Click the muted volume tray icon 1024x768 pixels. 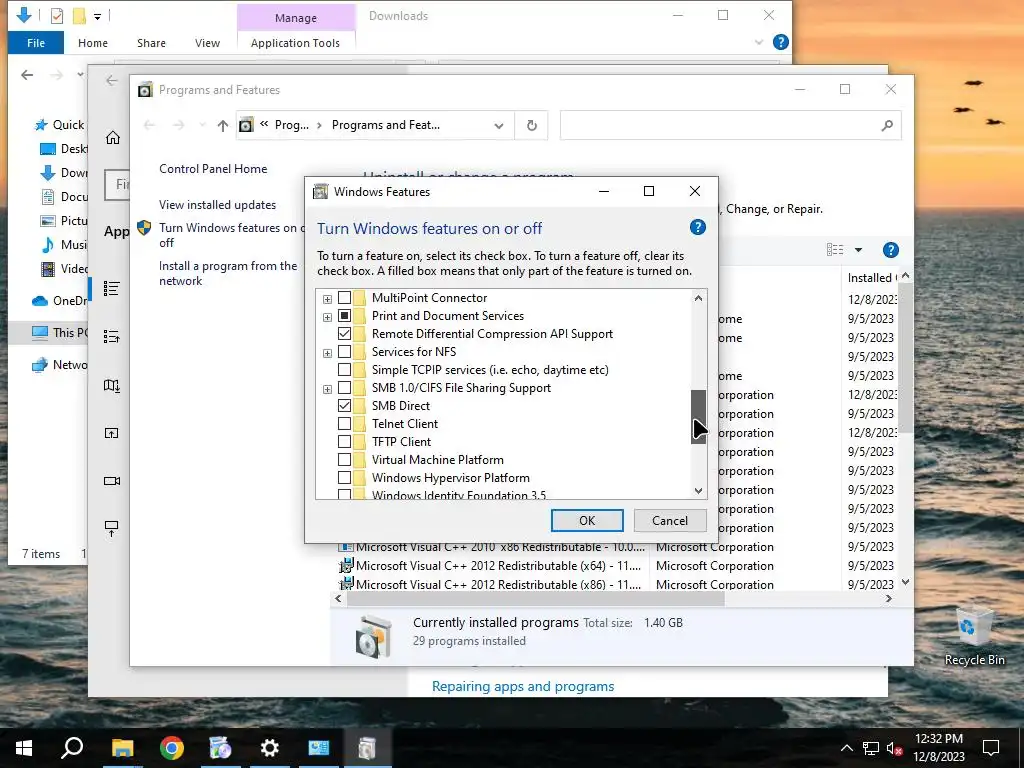(895, 748)
